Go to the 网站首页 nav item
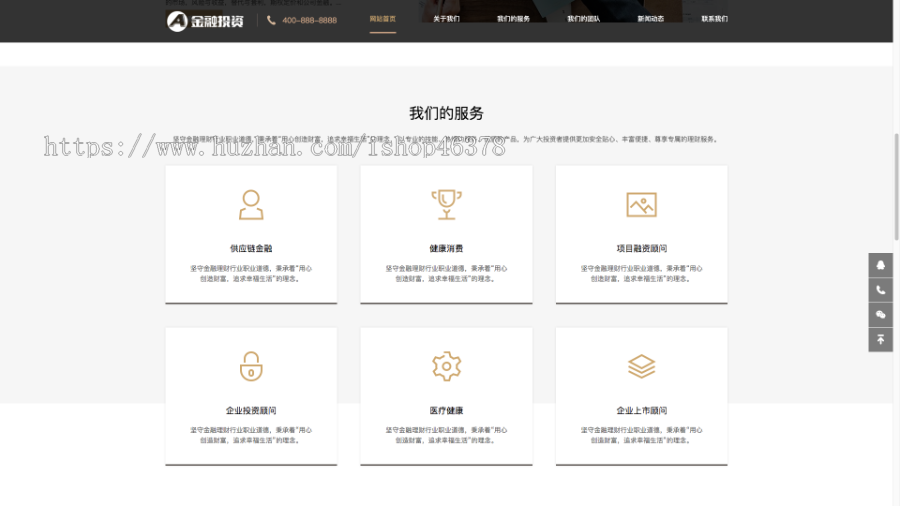 tap(383, 19)
